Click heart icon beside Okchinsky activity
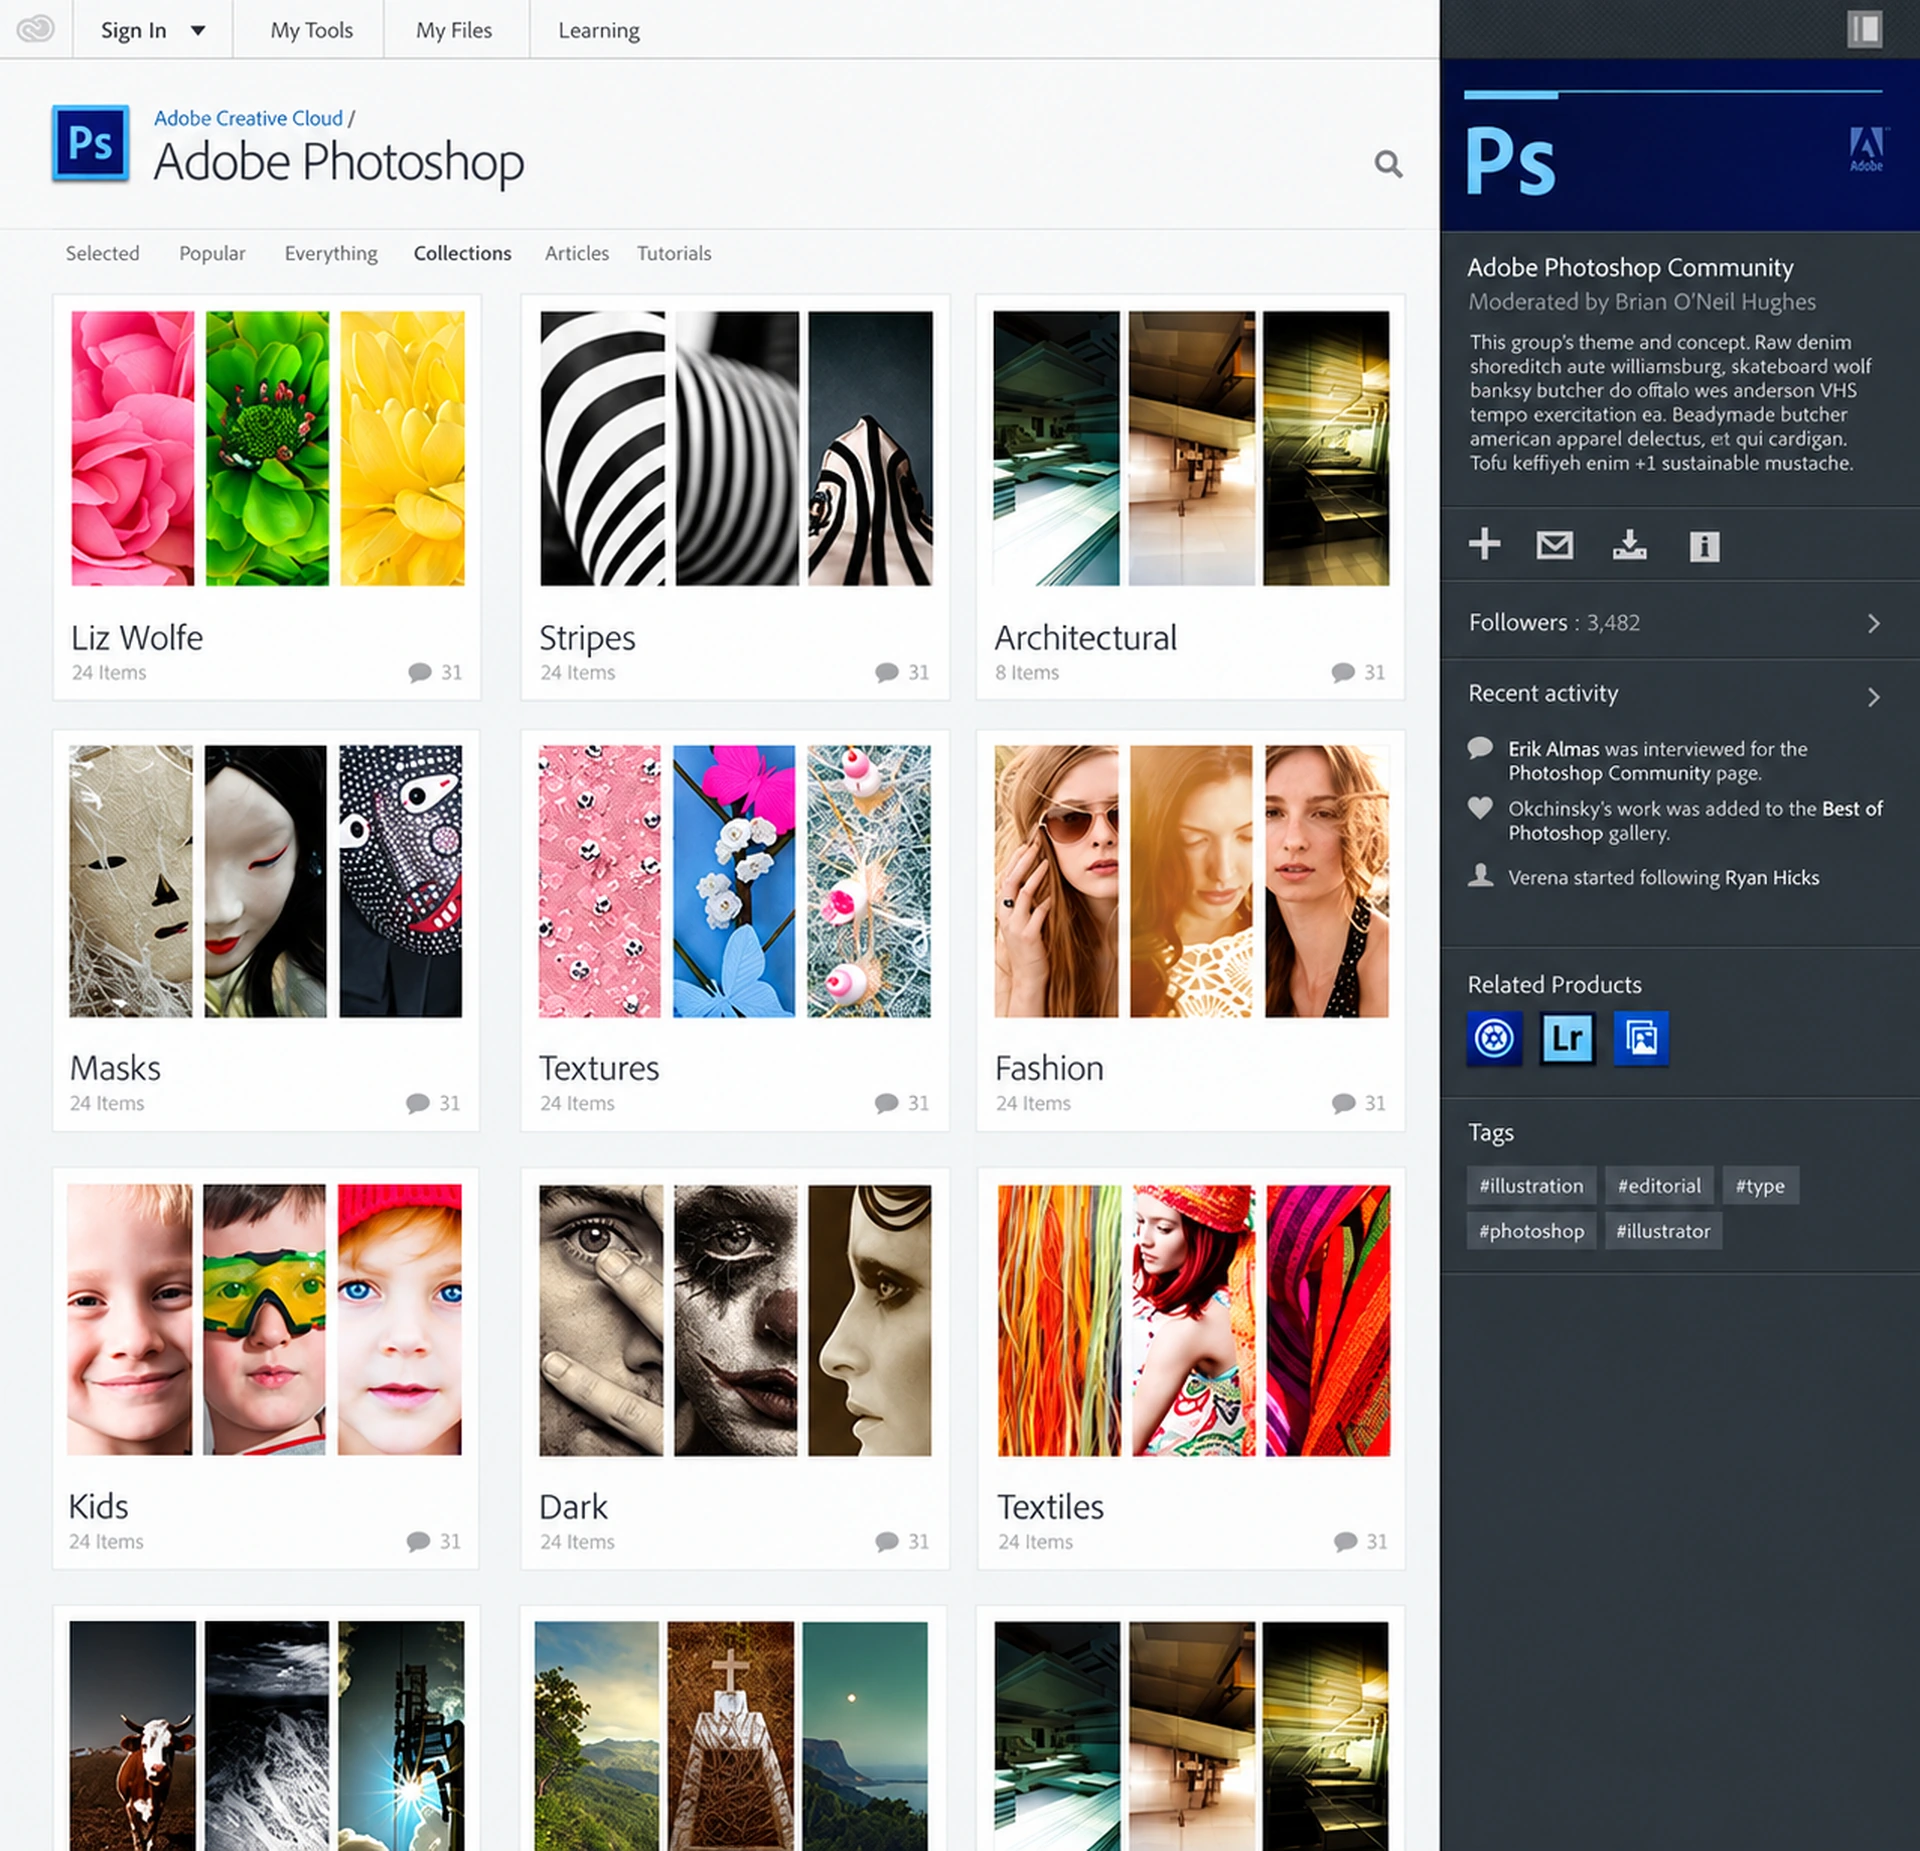The width and height of the screenshot is (1920, 1851). [1480, 808]
